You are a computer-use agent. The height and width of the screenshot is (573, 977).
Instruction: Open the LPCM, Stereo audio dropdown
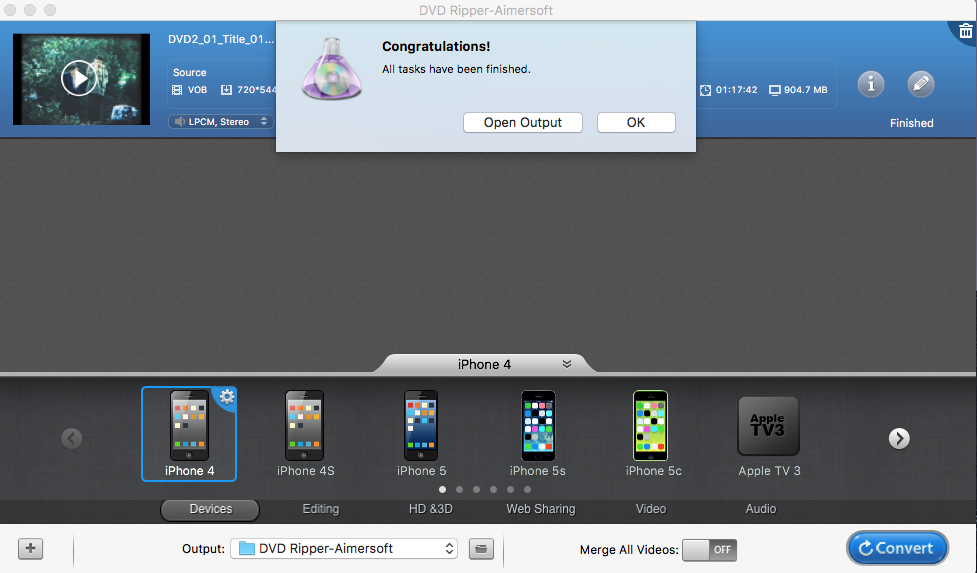click(221, 121)
